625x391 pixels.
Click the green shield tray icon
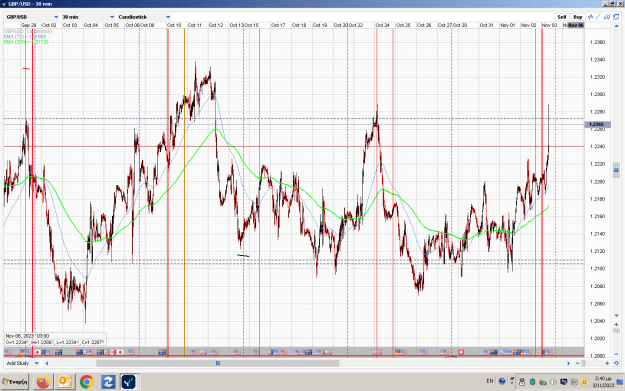[532, 382]
